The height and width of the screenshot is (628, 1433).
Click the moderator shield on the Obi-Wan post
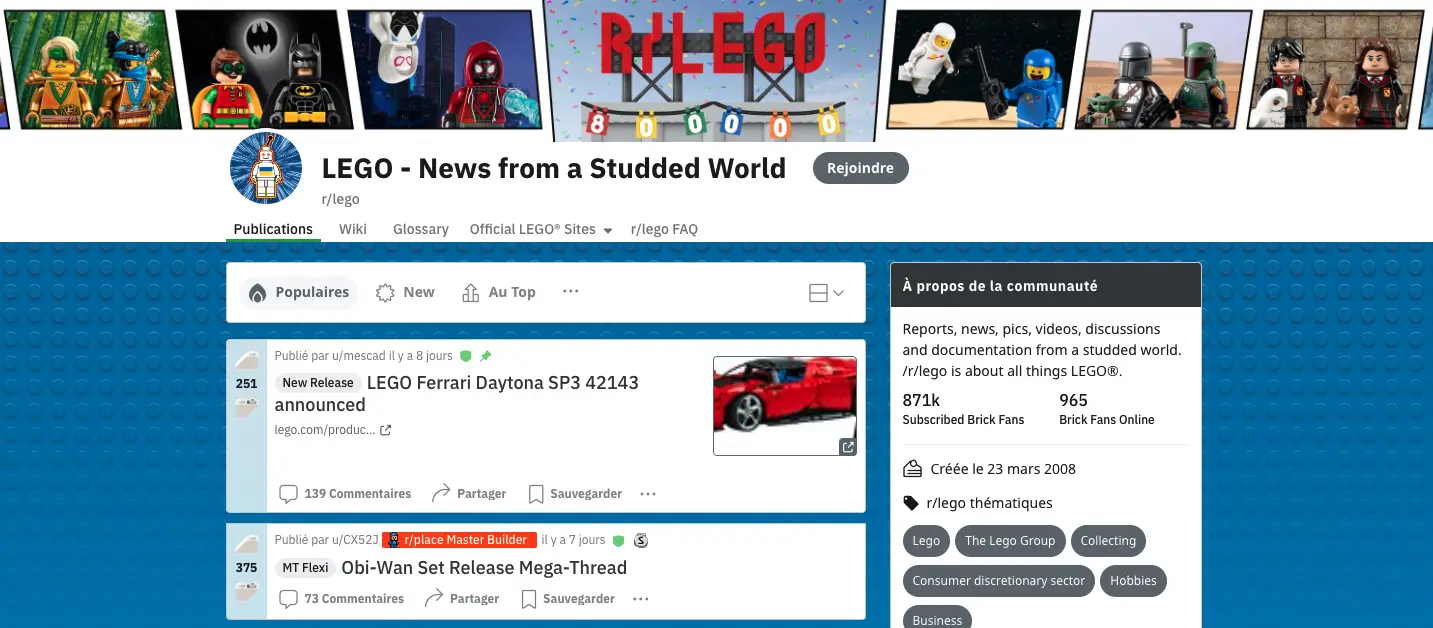[618, 540]
